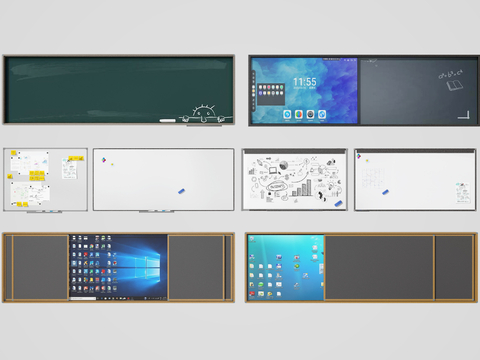480x360 pixels.
Task: Select the brainstorm doodle whiteboard
Action: point(294,179)
